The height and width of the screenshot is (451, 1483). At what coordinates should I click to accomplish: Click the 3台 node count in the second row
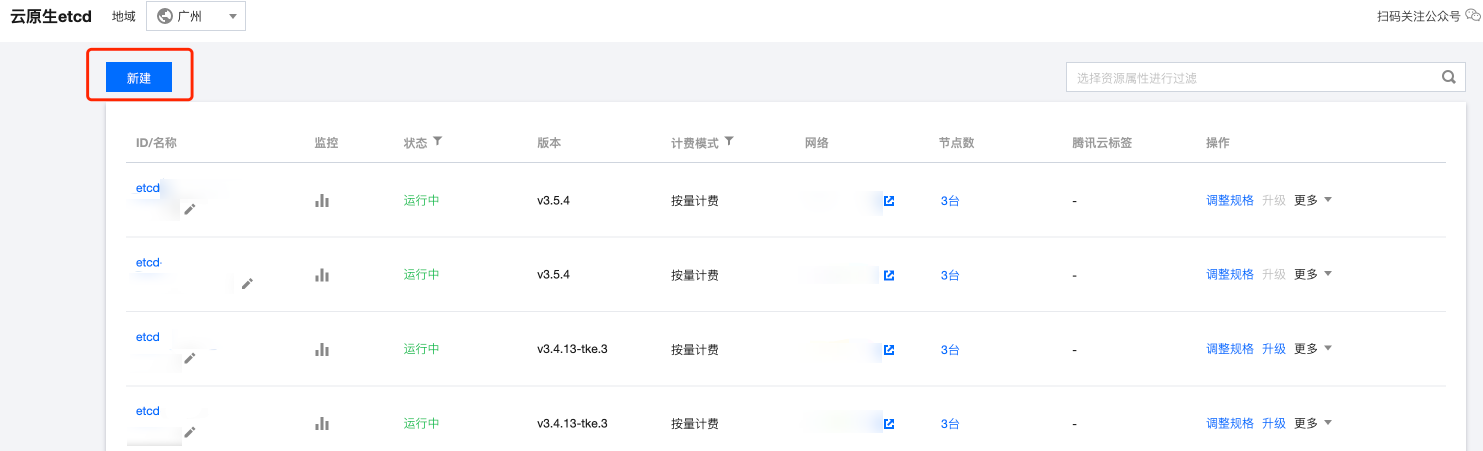click(x=950, y=275)
